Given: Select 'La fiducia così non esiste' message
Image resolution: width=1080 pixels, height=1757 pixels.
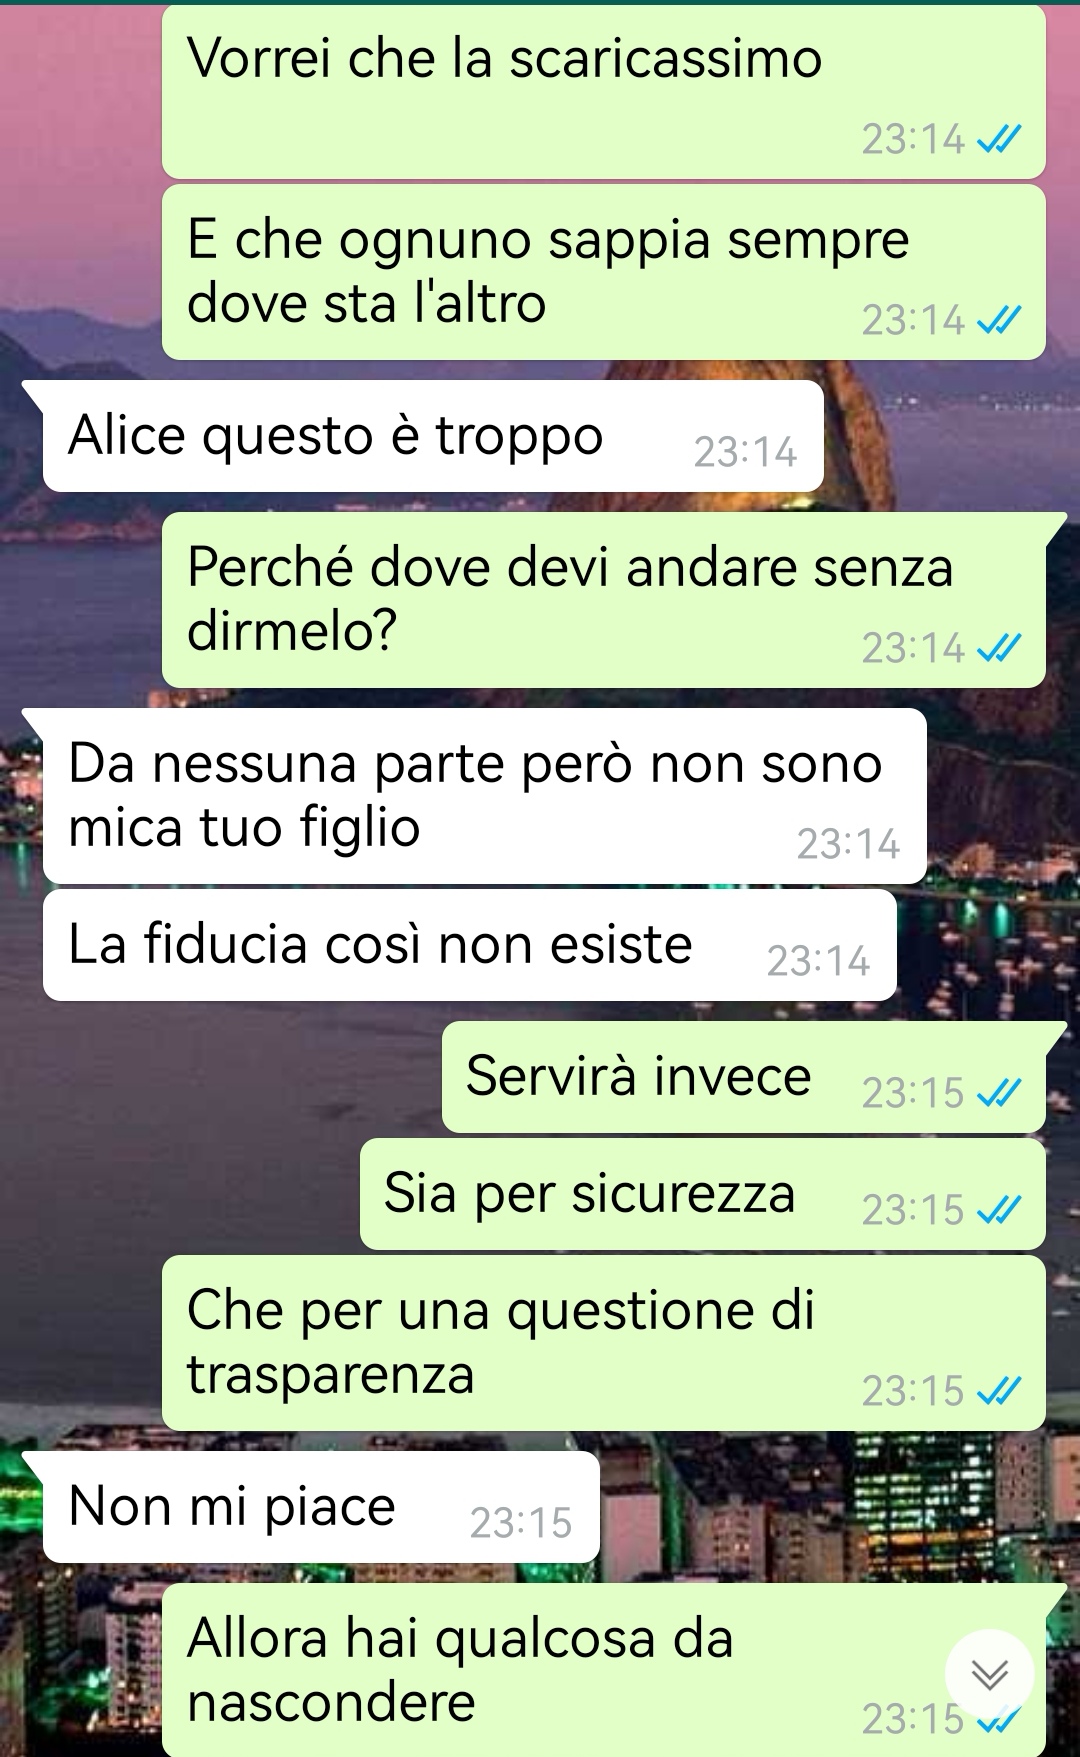Looking at the screenshot, I should [x=469, y=945].
